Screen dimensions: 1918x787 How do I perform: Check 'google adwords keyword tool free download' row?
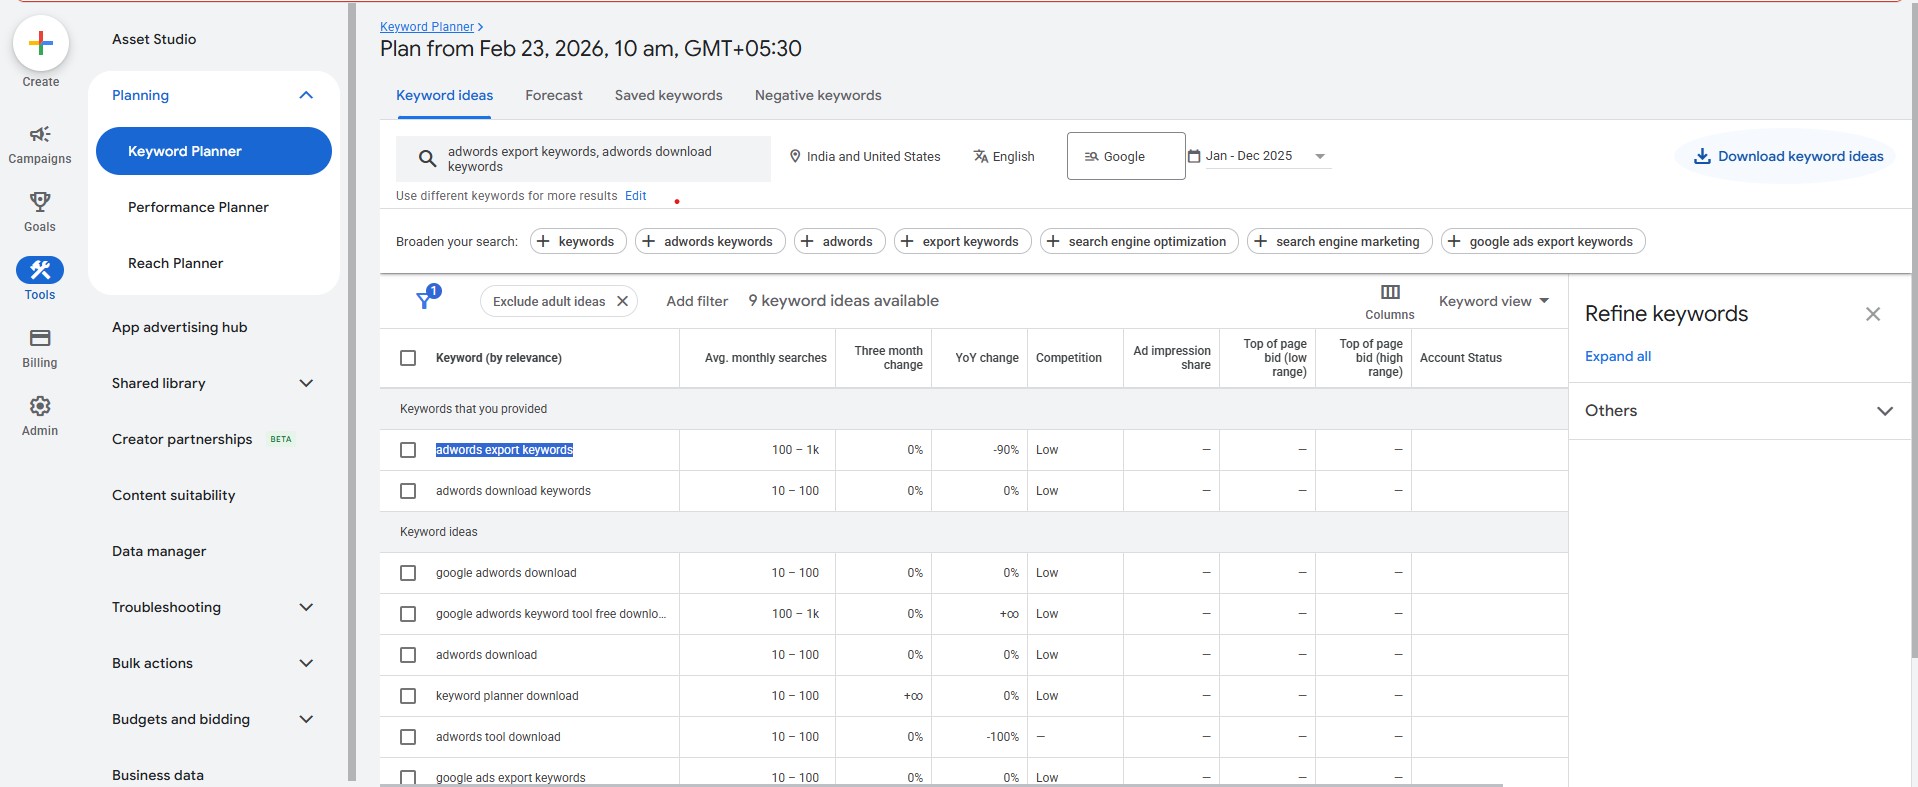[x=408, y=614]
